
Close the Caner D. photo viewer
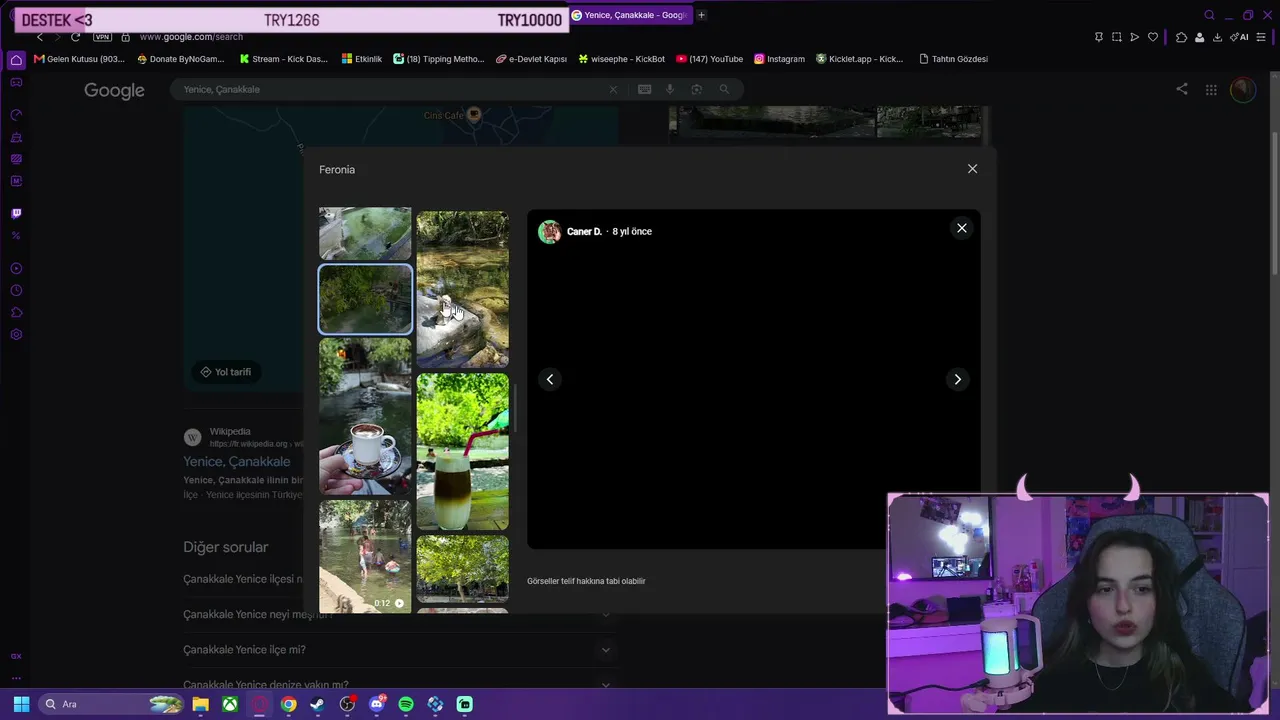[962, 228]
